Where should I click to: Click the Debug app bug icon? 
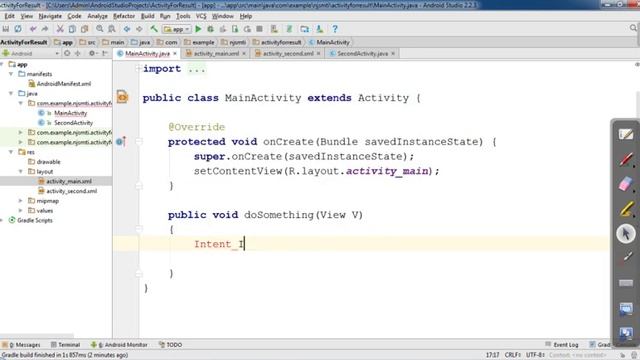coord(211,29)
